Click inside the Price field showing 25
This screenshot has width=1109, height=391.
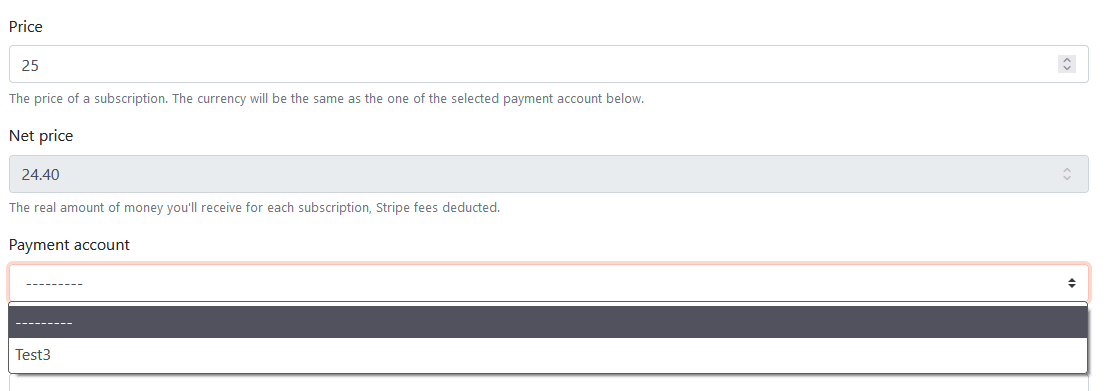(x=548, y=64)
